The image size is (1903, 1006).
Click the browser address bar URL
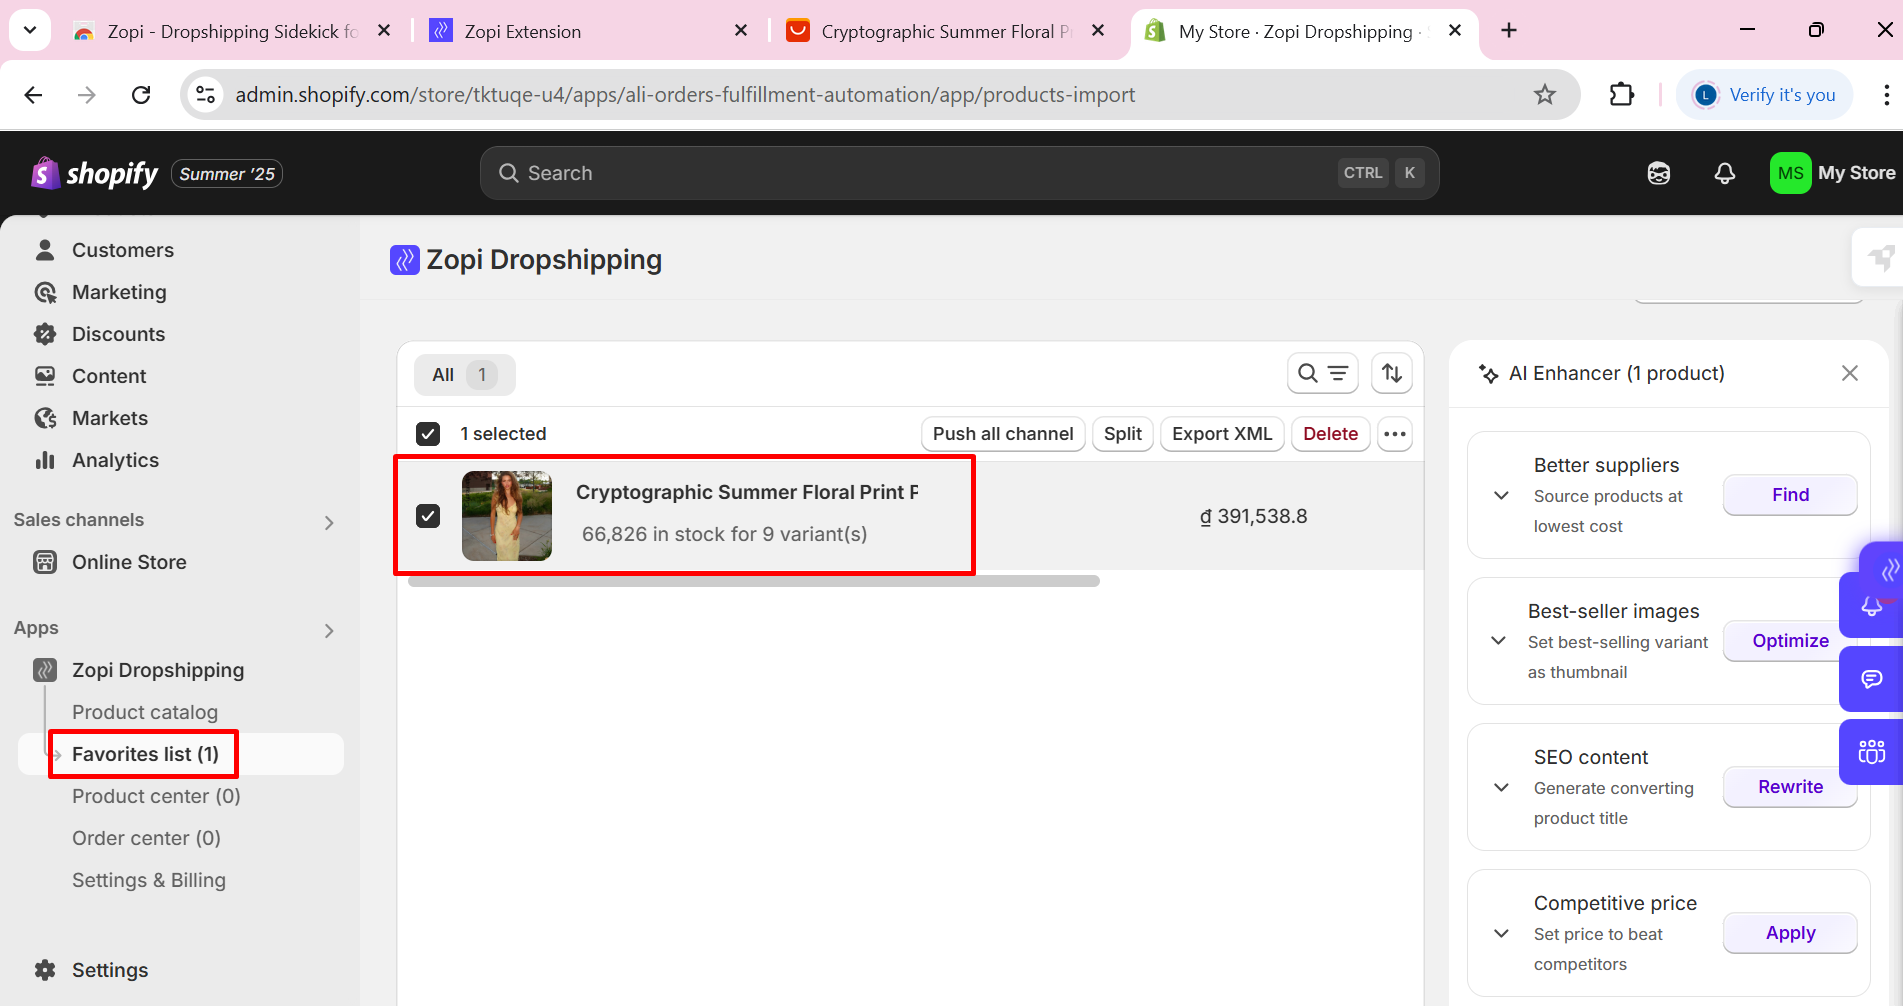(685, 95)
